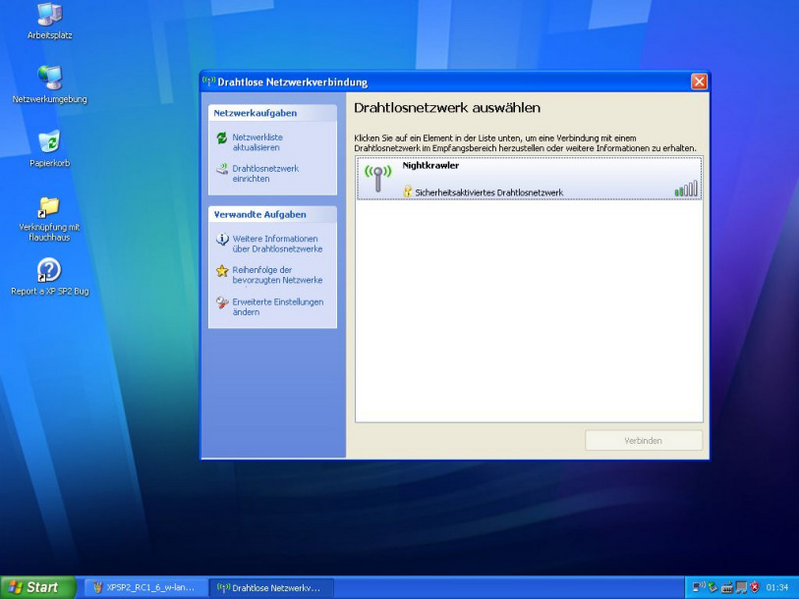Open Reihenfolge der bevorzugten Netzwerke link

coord(277,275)
